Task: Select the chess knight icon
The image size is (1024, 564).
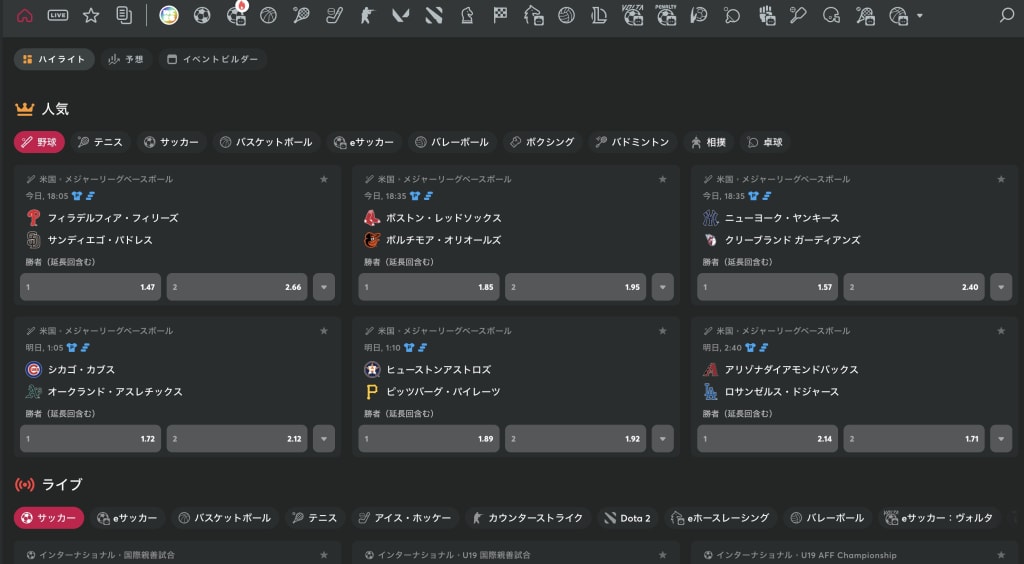Action: [467, 15]
